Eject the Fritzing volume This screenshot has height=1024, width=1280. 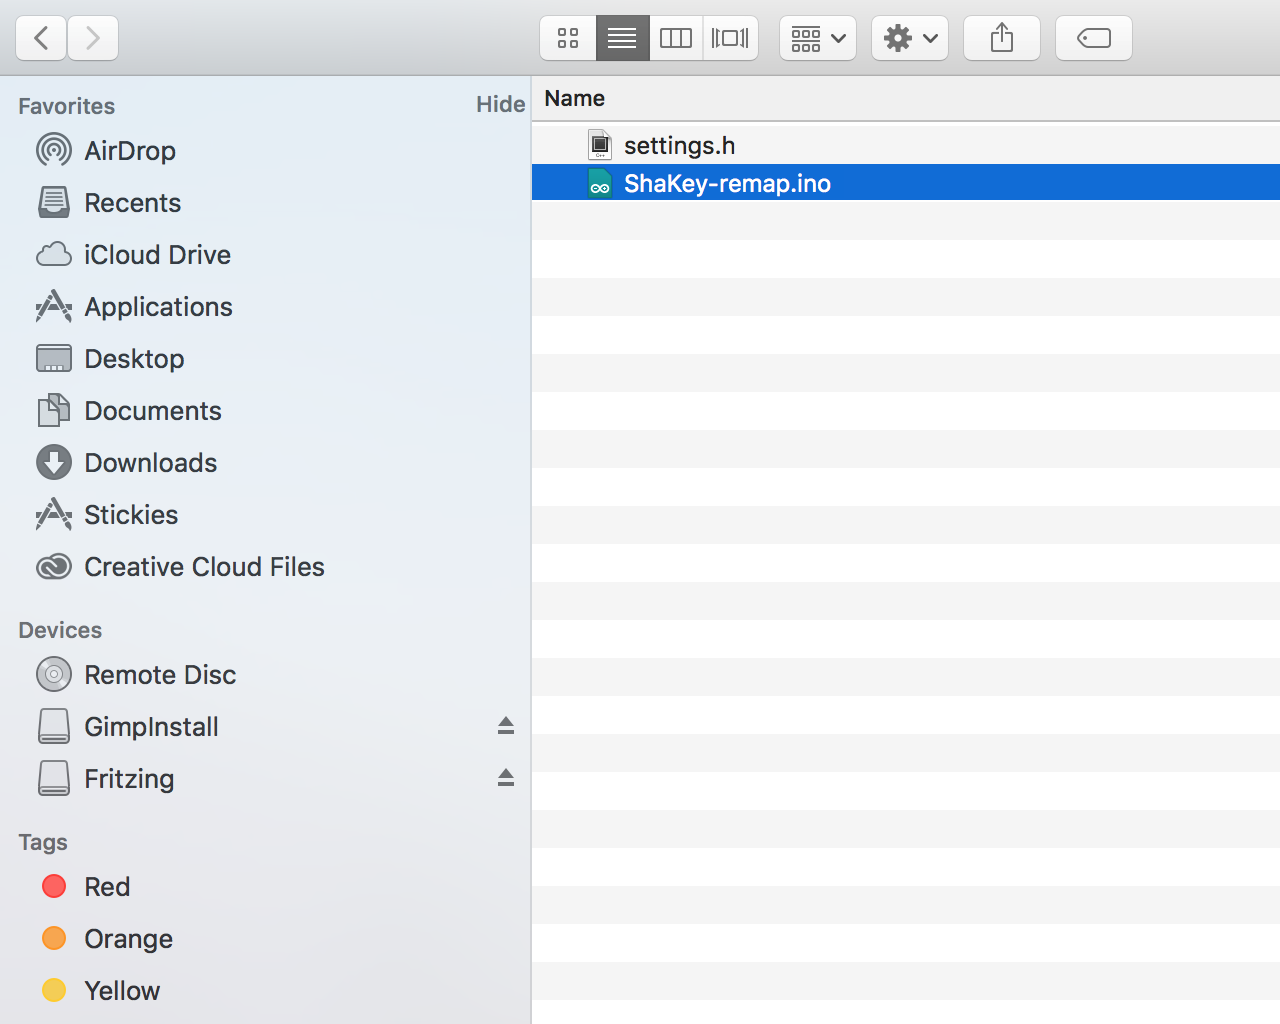pos(506,778)
